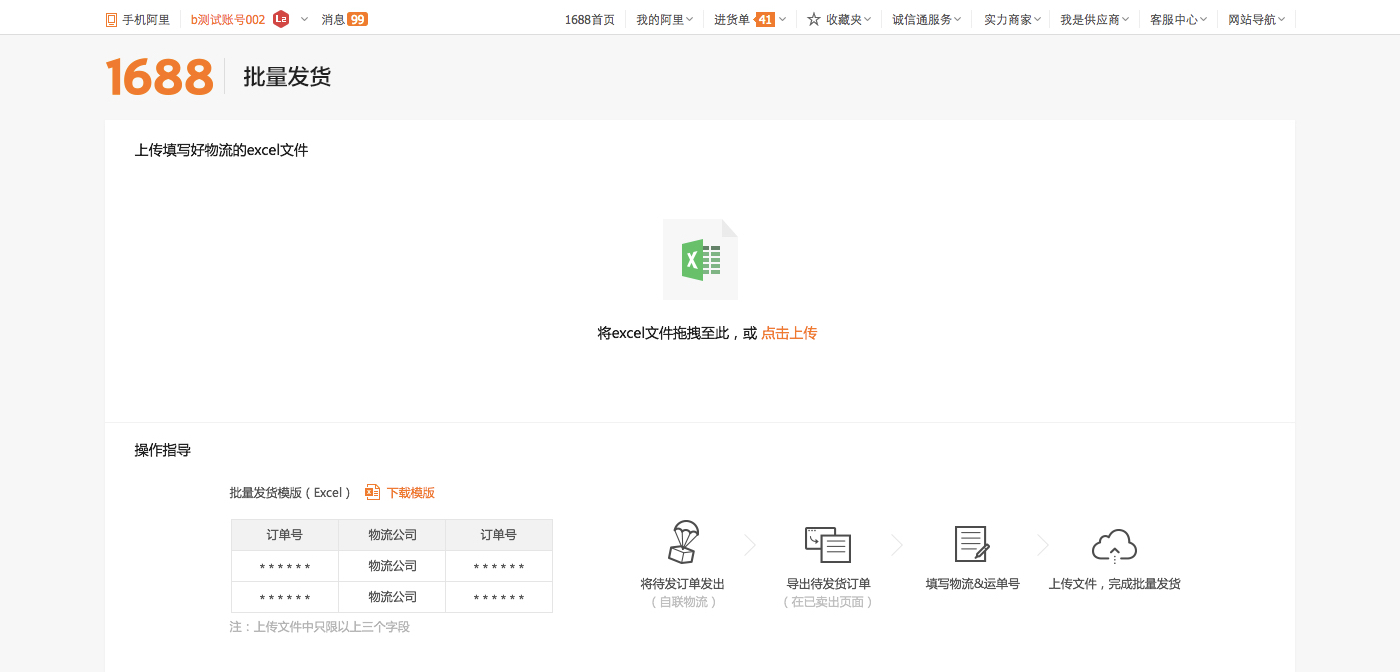Image resolution: width=1400 pixels, height=672 pixels.
Task: Expand the account dropdown arrow next to b测试账号002
Action: click(304, 19)
